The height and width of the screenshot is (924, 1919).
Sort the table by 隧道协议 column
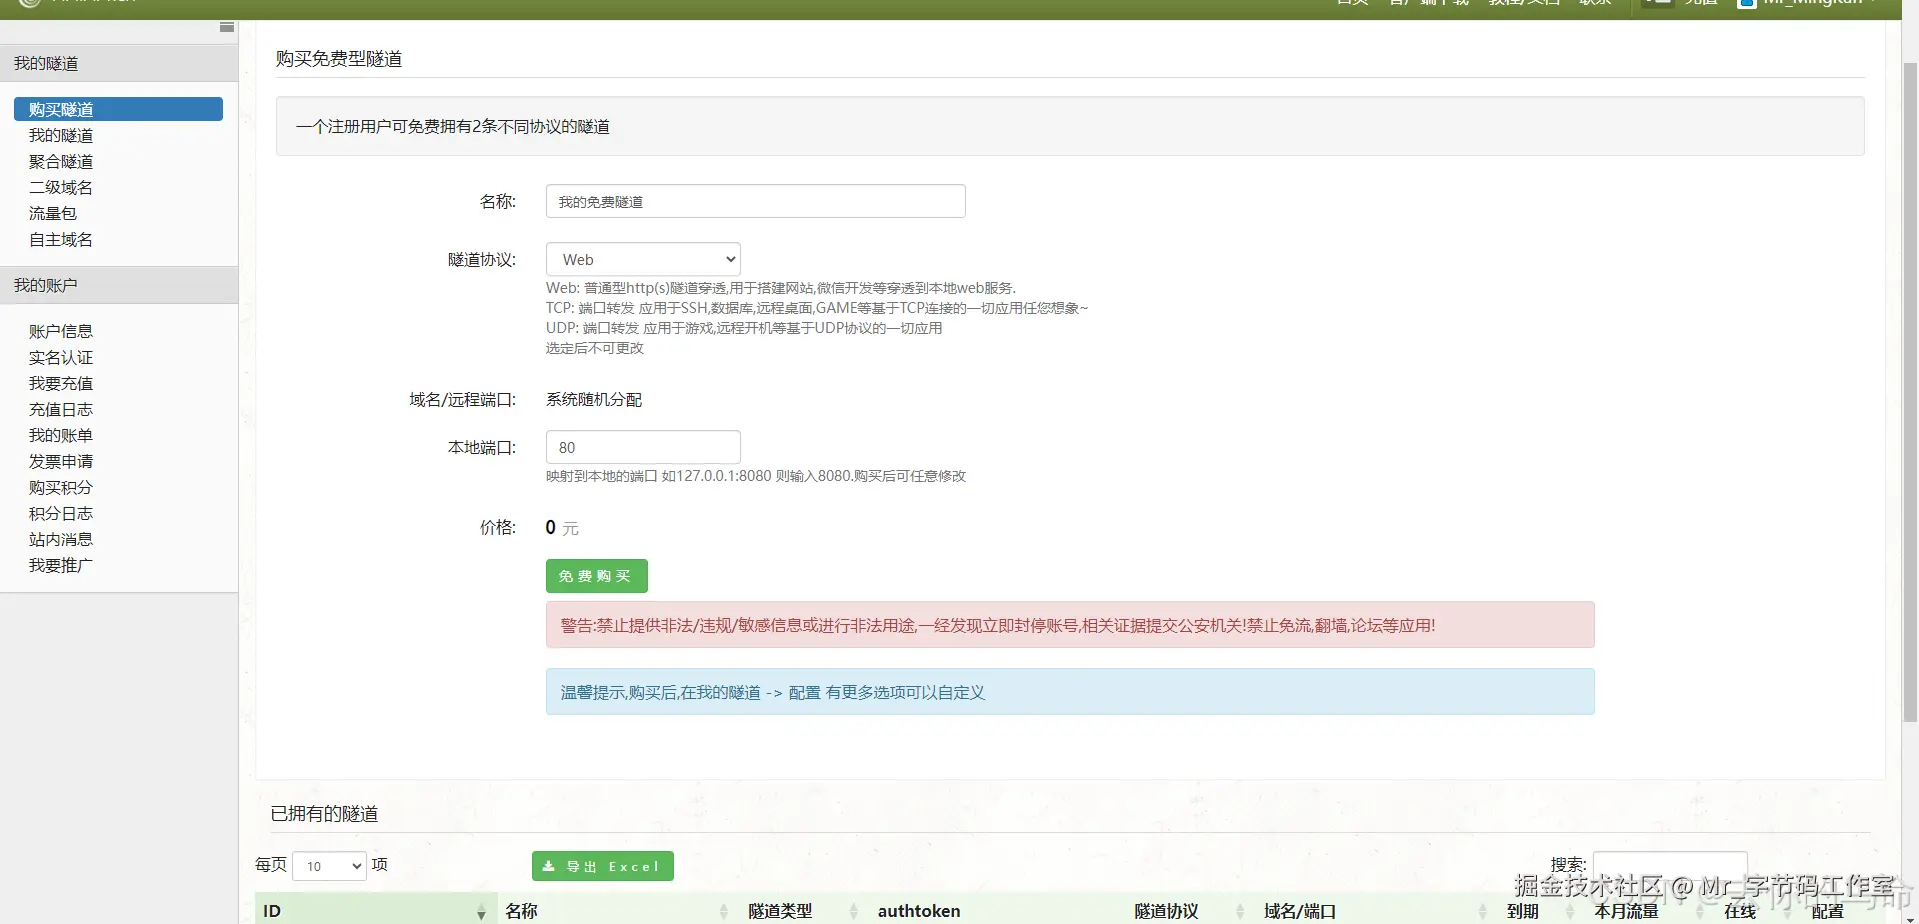pos(1190,911)
